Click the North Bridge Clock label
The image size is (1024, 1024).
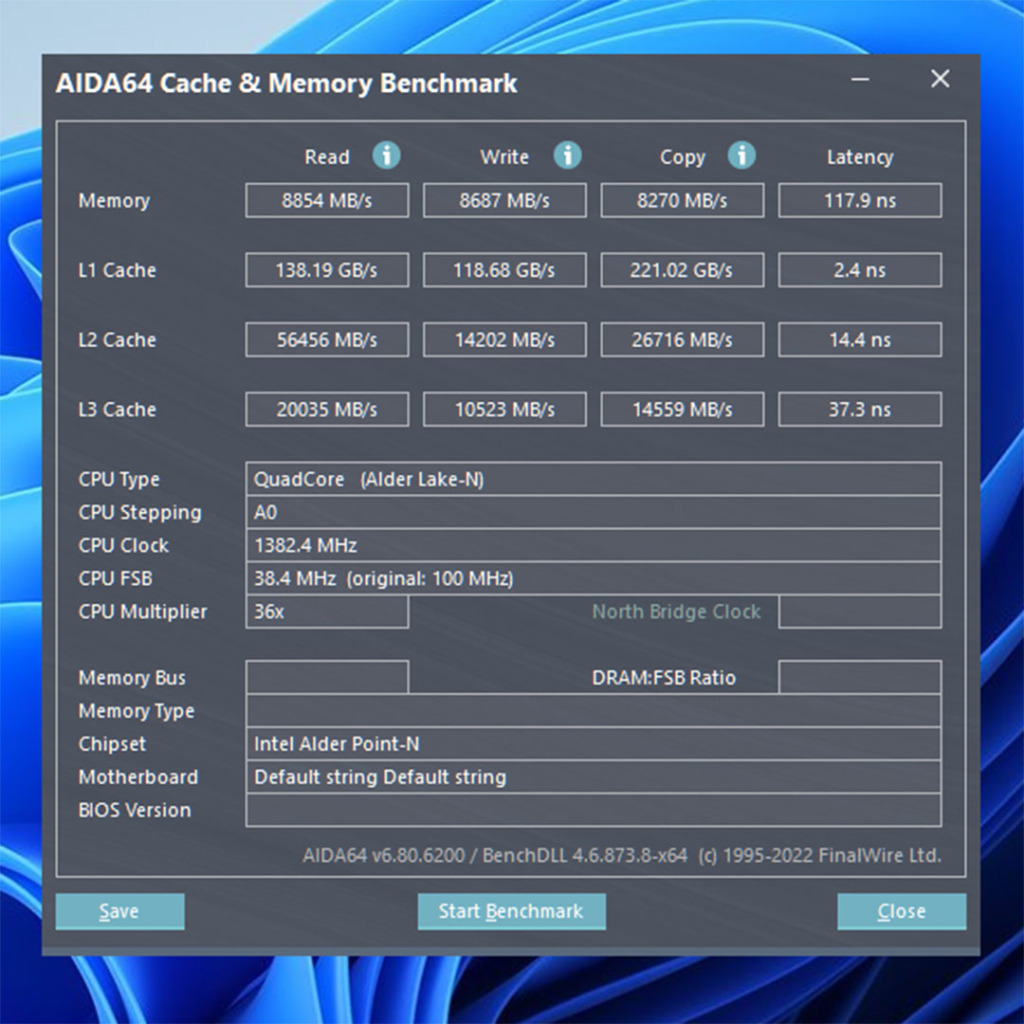(677, 612)
